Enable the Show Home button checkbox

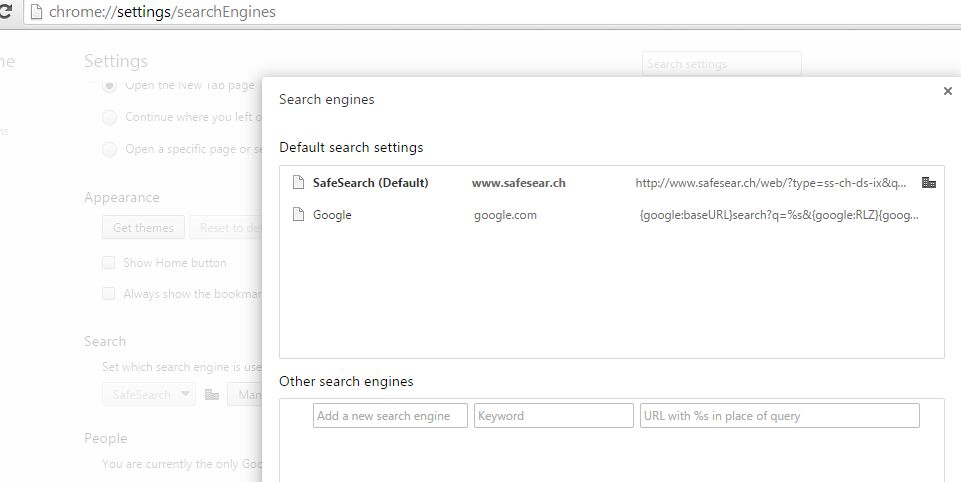(109, 263)
